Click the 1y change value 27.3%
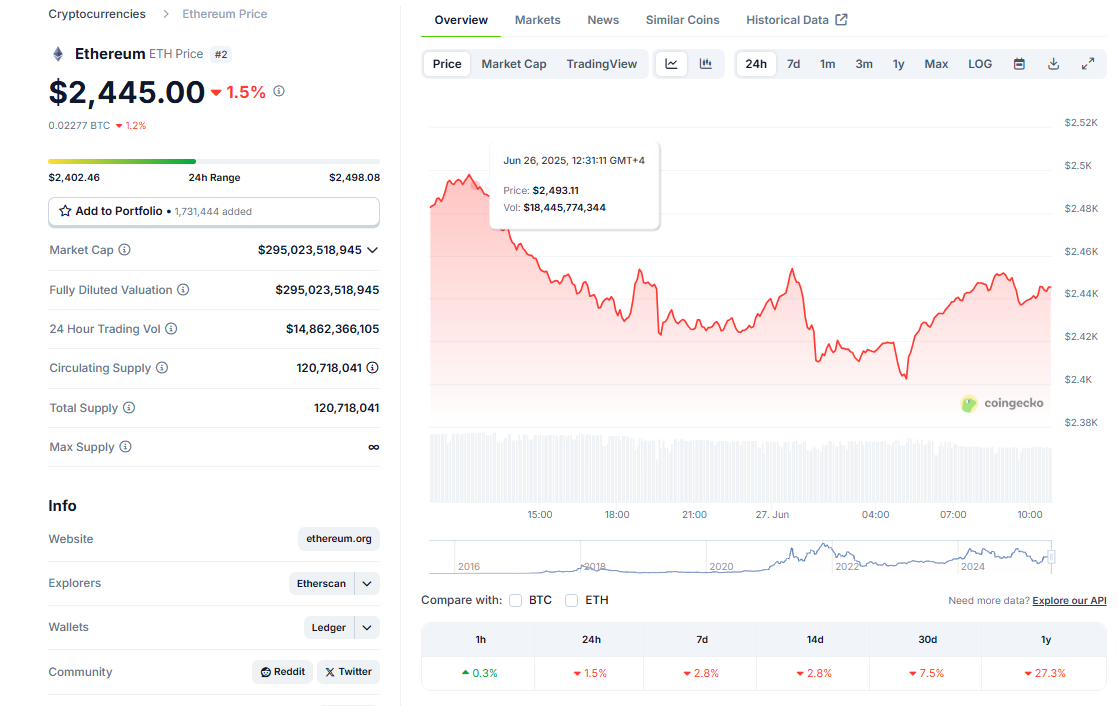 1045,673
